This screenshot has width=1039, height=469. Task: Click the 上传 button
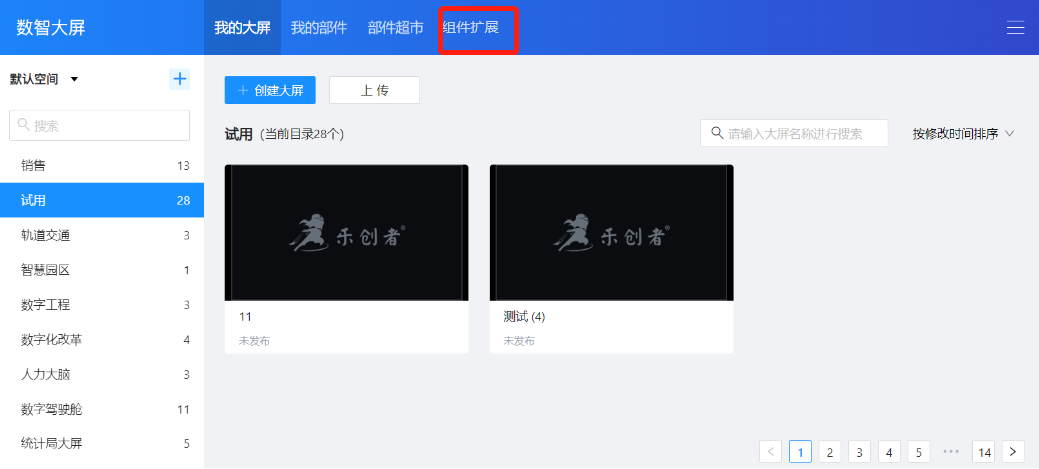(374, 90)
